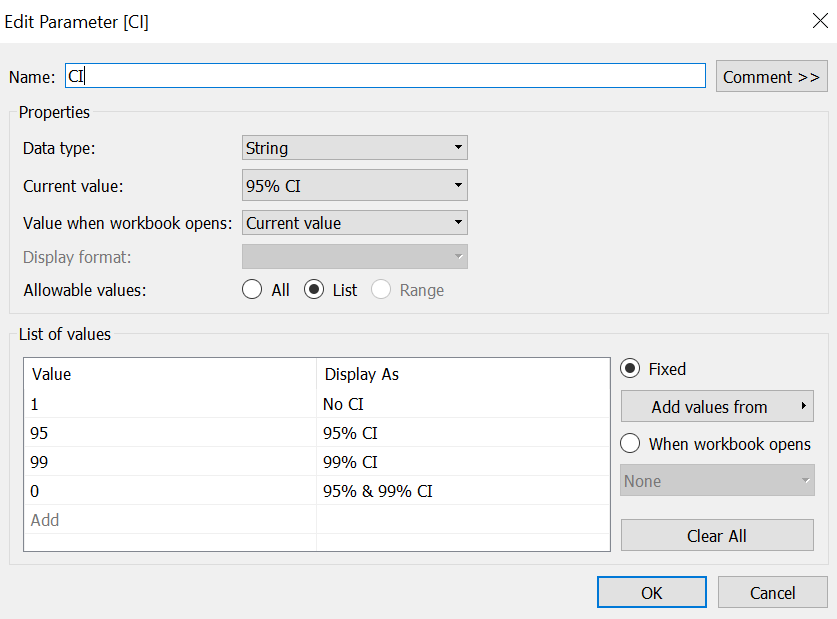
Task: Click the 99% CI display-as cell
Action: click(462, 462)
